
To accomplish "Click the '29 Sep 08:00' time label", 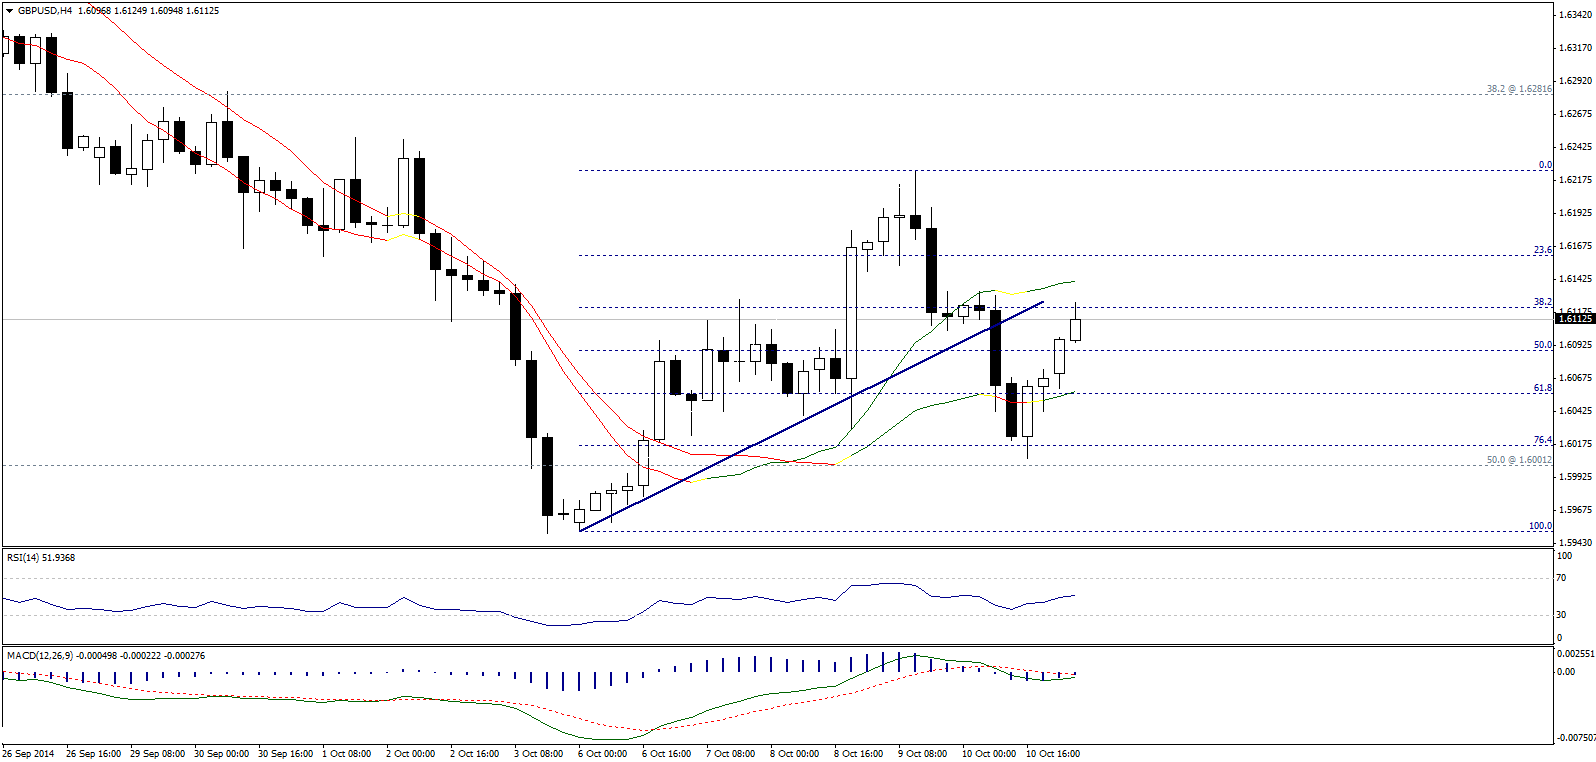I will pos(157,753).
